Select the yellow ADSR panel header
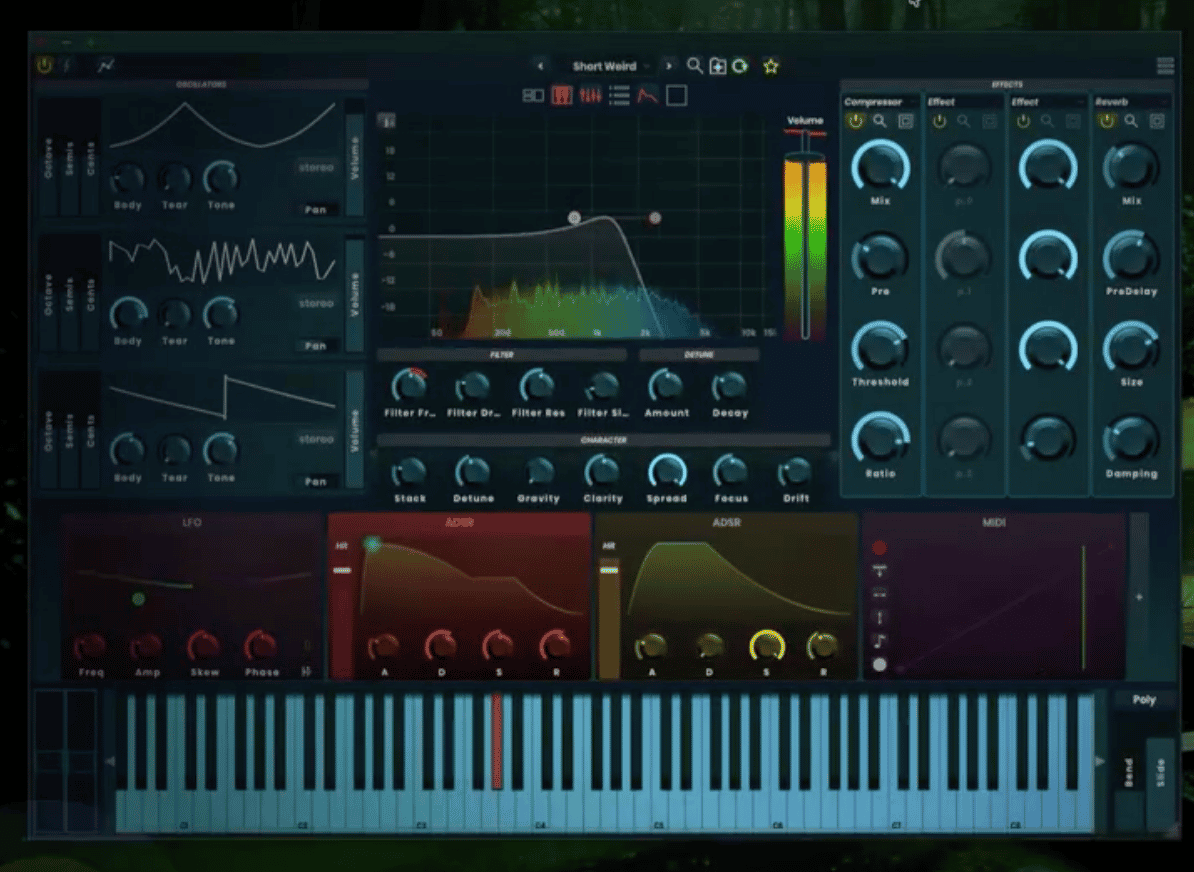The width and height of the screenshot is (1194, 872). coord(726,522)
